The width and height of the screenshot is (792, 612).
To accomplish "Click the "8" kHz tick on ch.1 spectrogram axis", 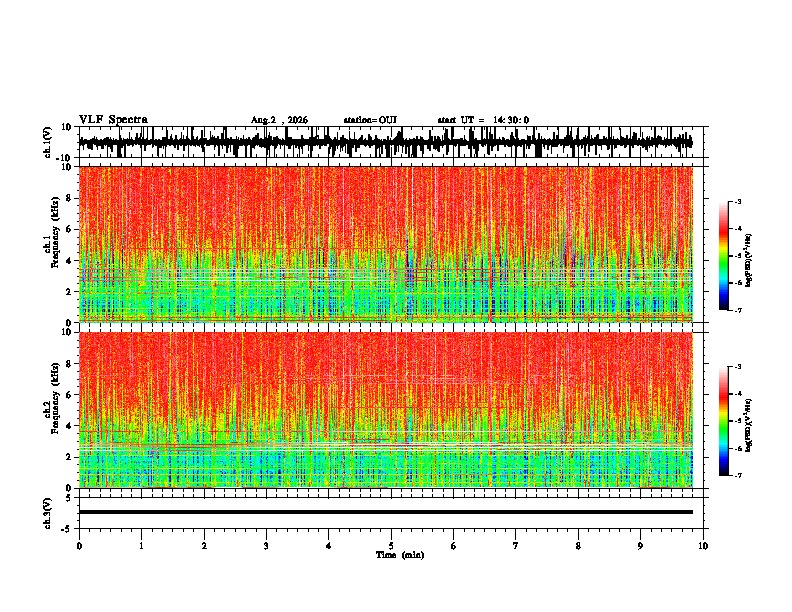I will [70, 198].
